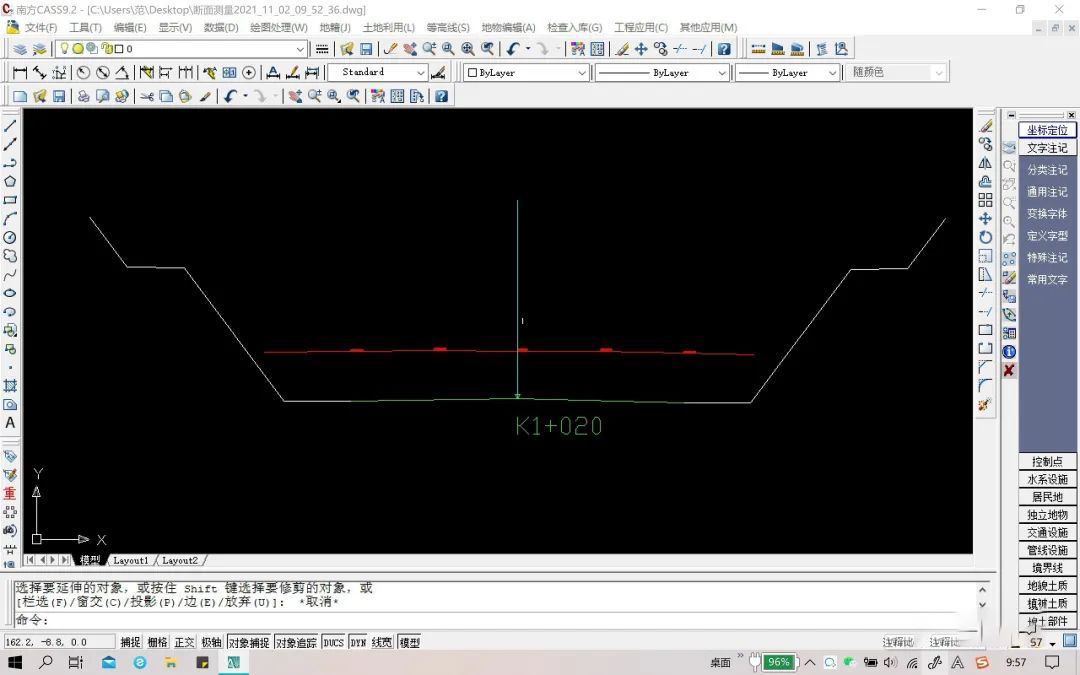Select the Polygon draw tool
Screen dimensions: 1080x675
[10, 182]
